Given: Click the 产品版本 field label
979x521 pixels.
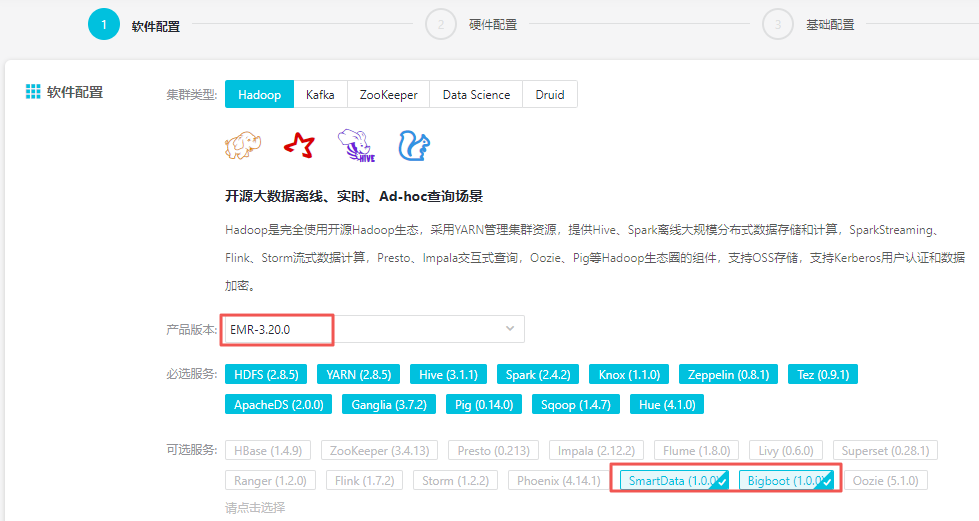Looking at the screenshot, I should point(192,329).
